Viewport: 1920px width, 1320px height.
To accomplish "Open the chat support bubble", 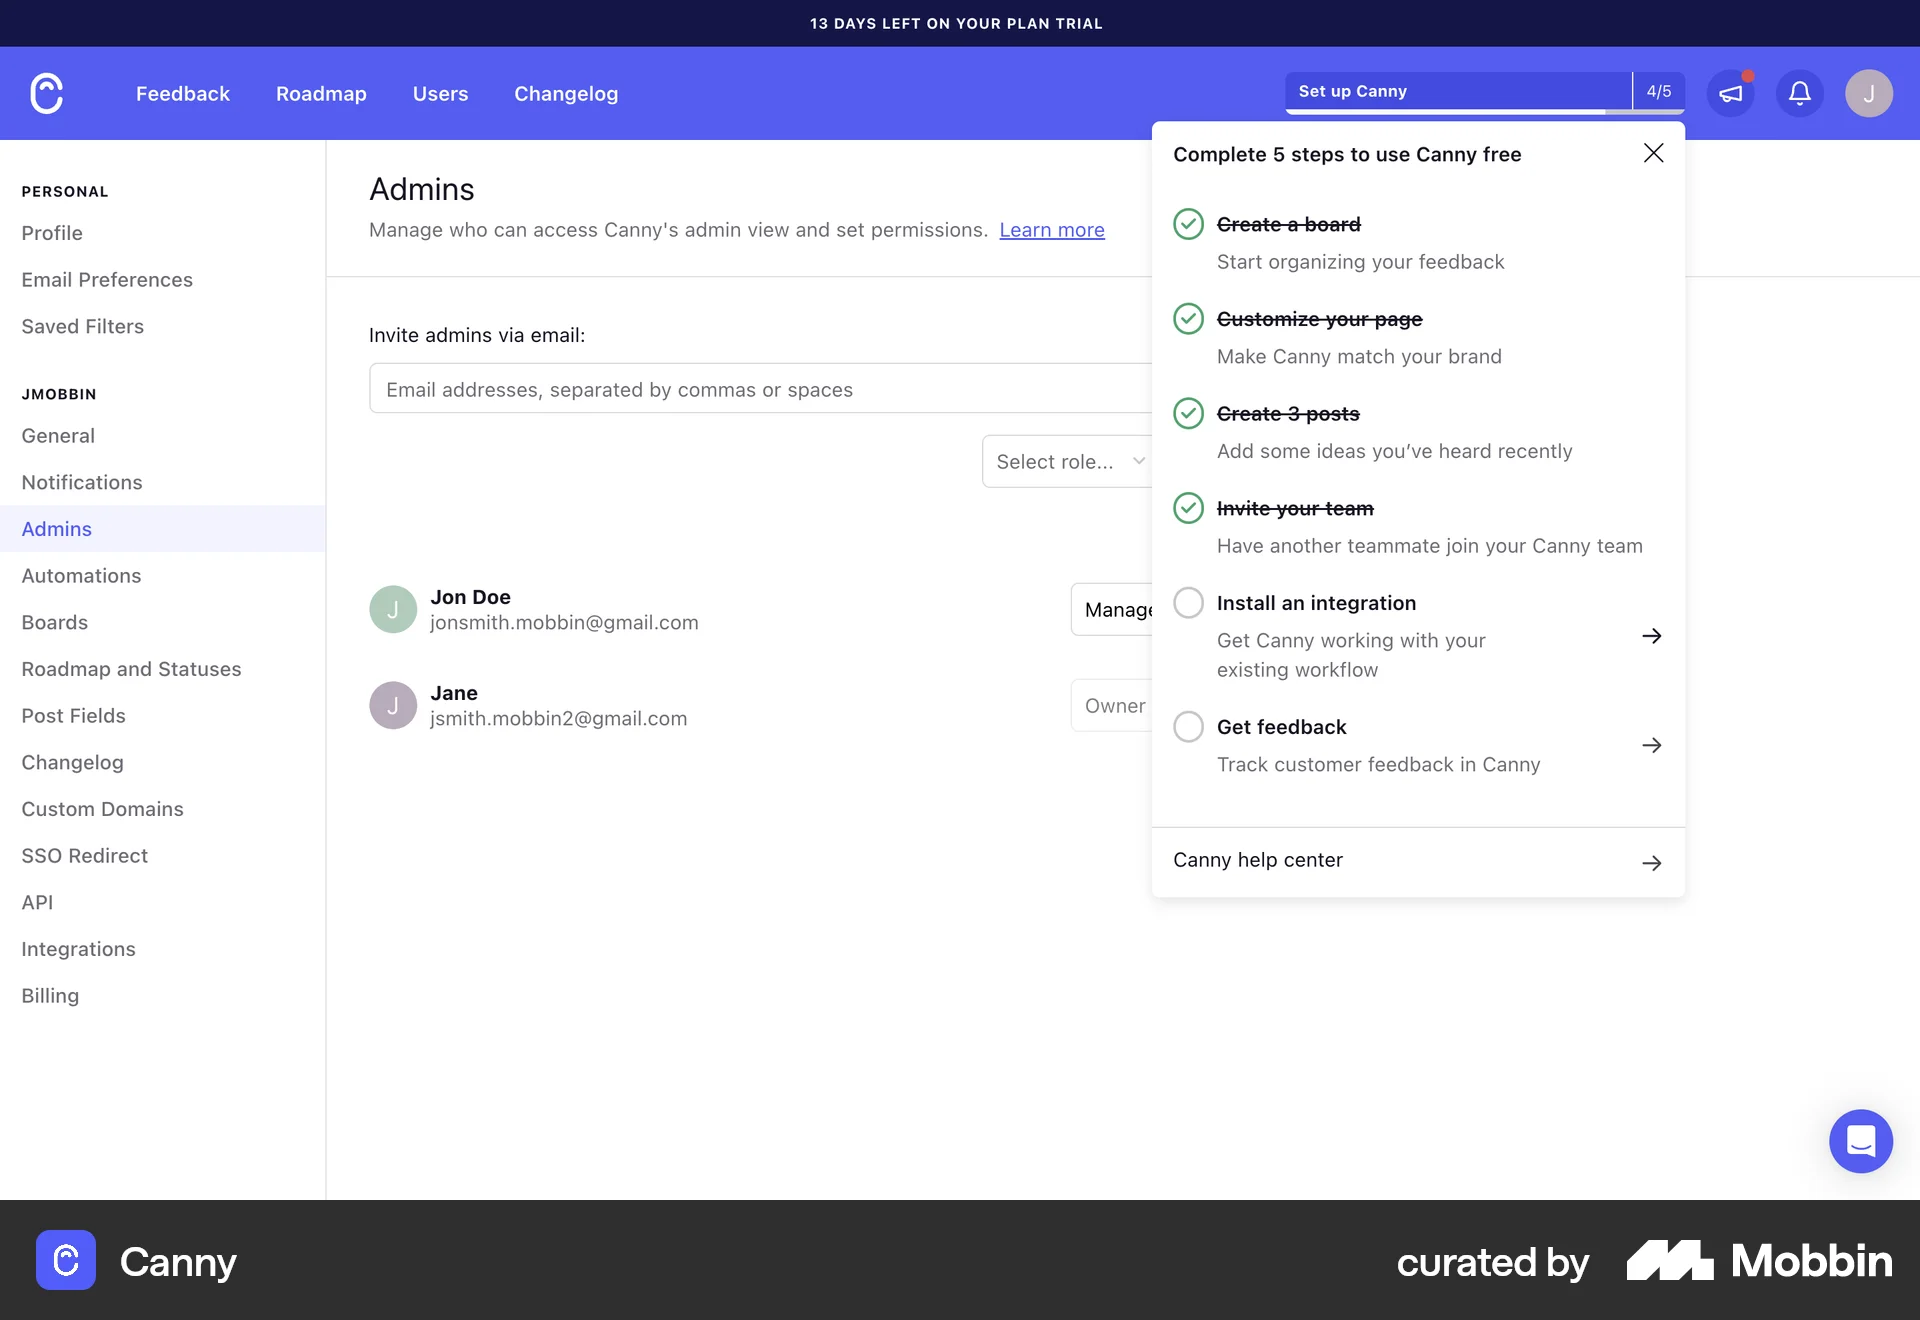I will point(1860,1141).
